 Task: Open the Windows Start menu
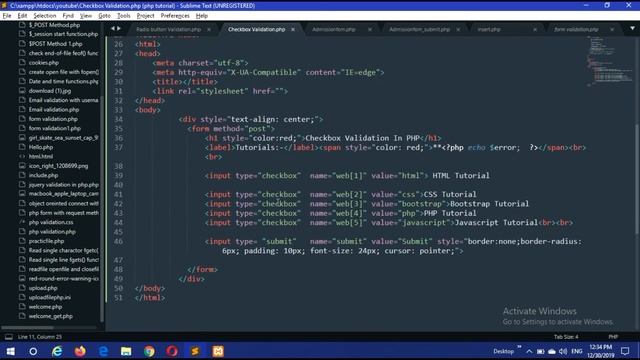pyautogui.click(x=11, y=351)
